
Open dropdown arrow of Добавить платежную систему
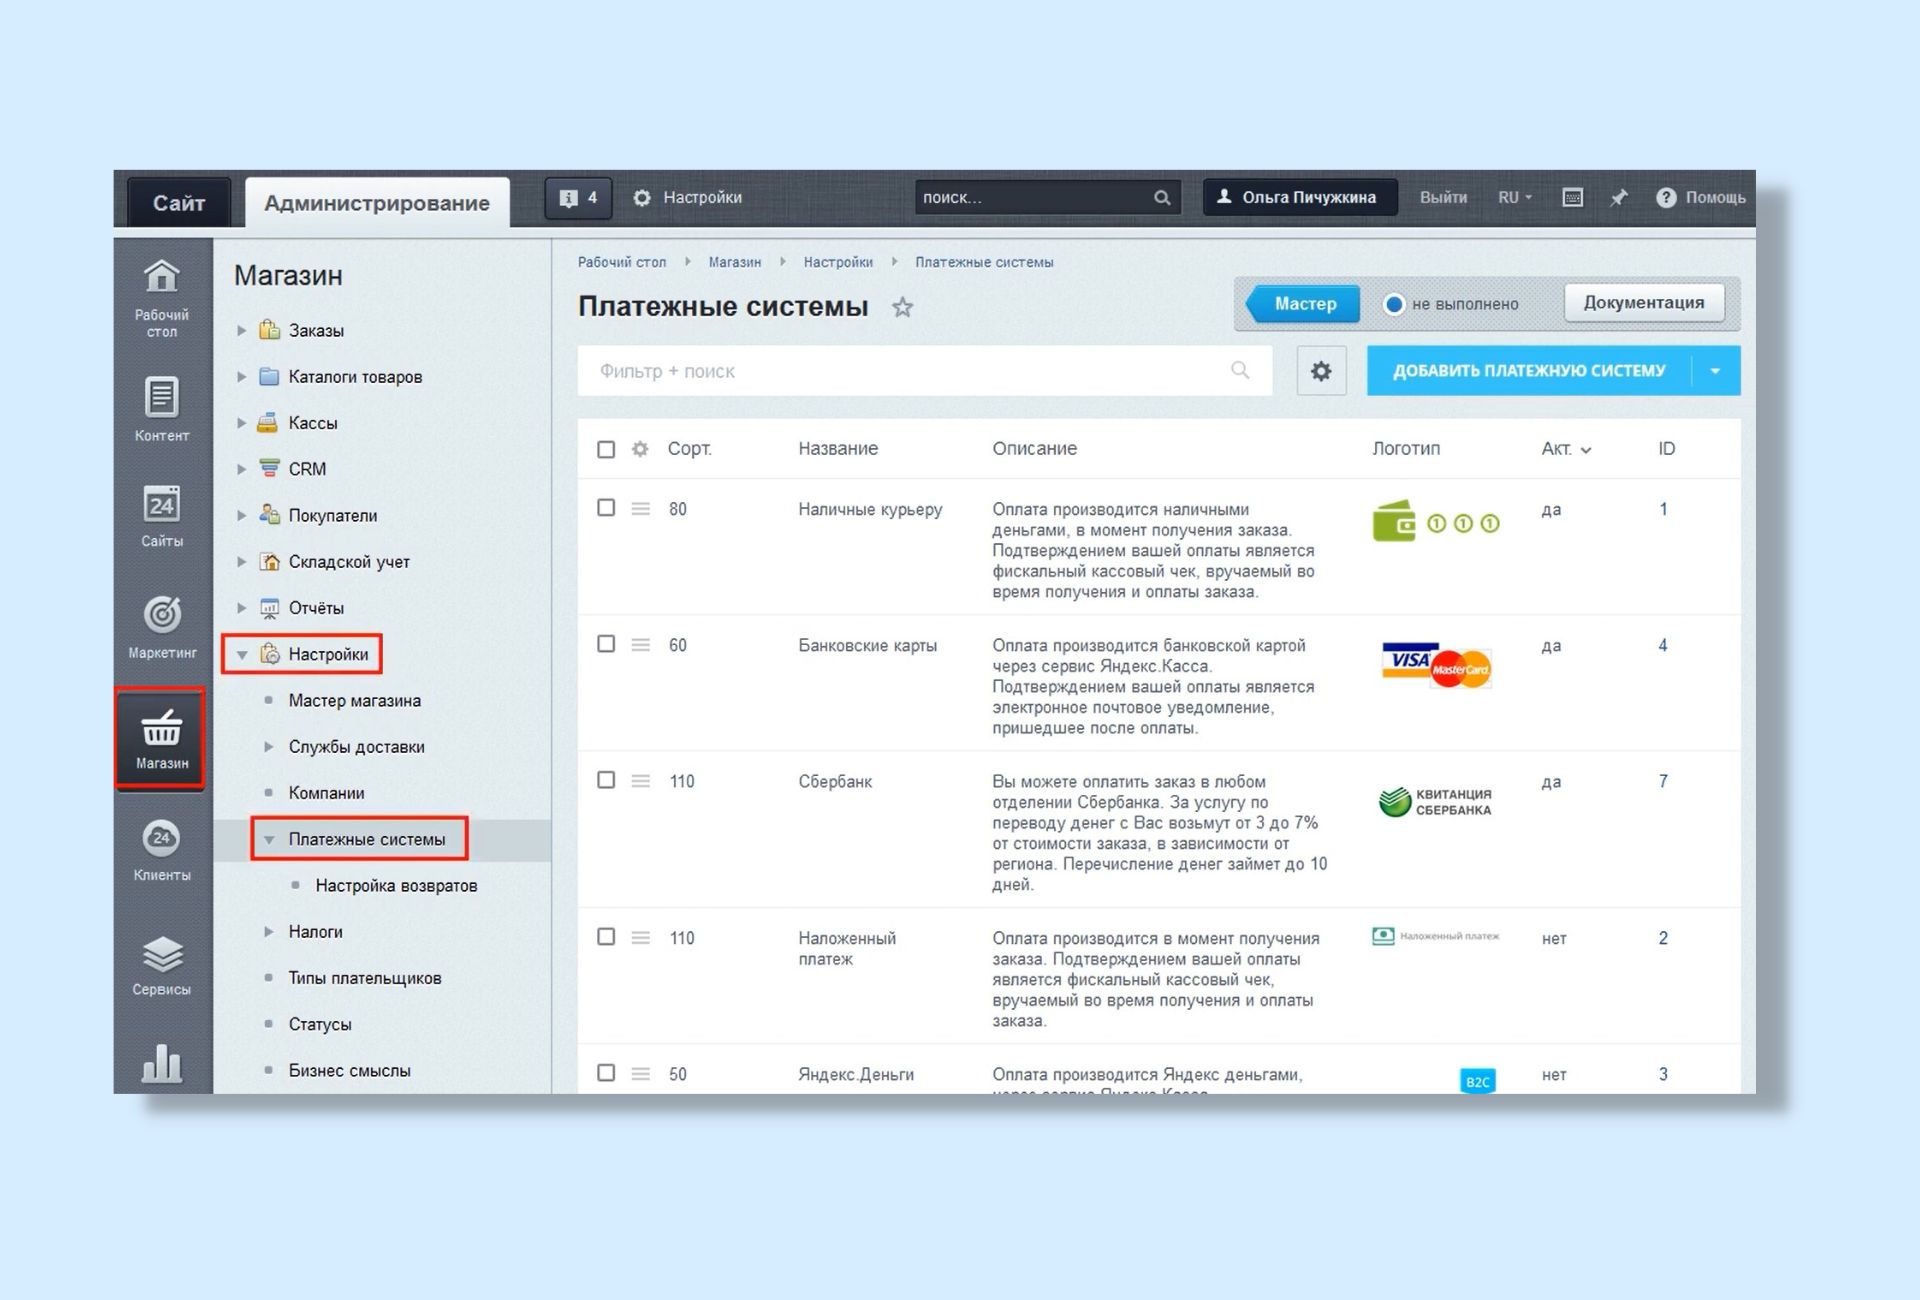tap(1715, 371)
